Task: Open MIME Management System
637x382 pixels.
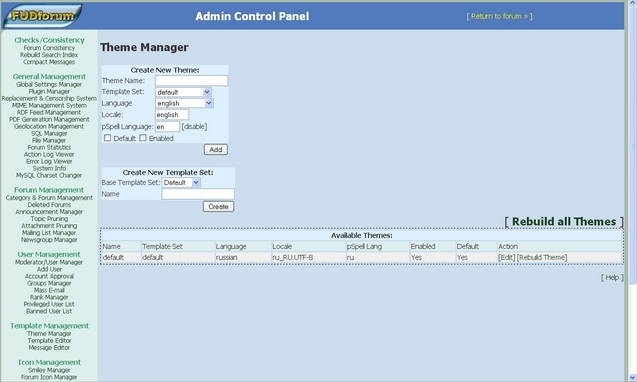Action: click(49, 105)
